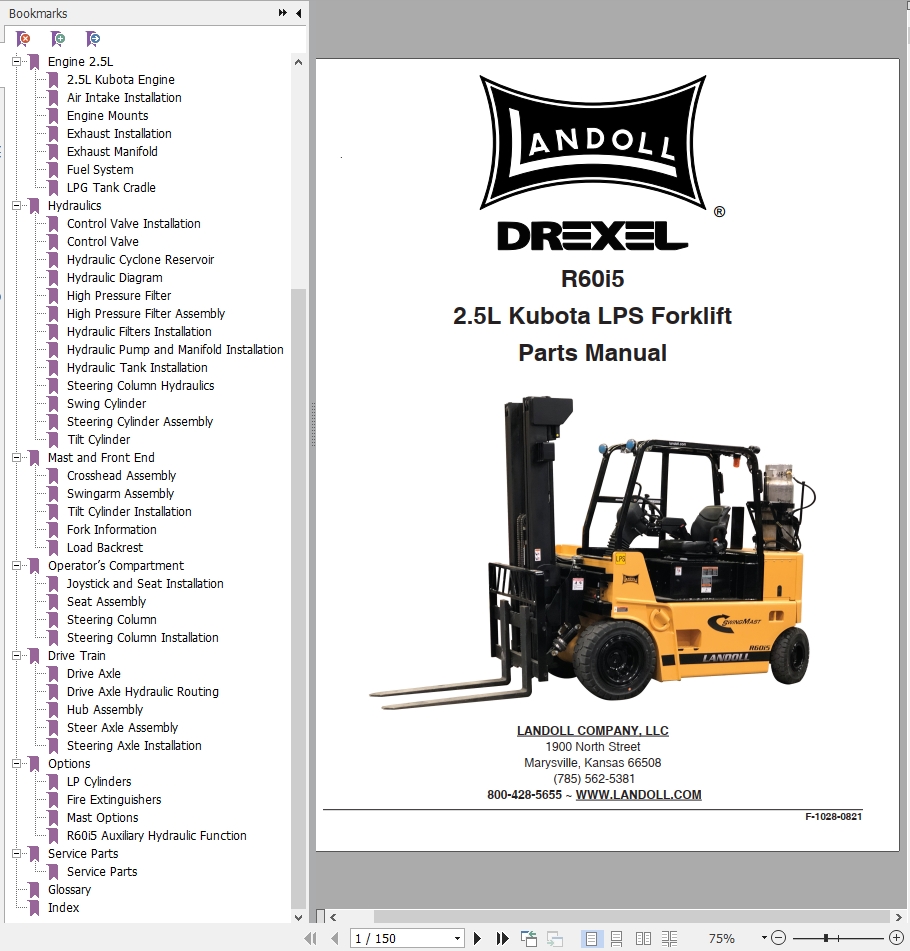Collapse the Options bookmark group

(16, 763)
